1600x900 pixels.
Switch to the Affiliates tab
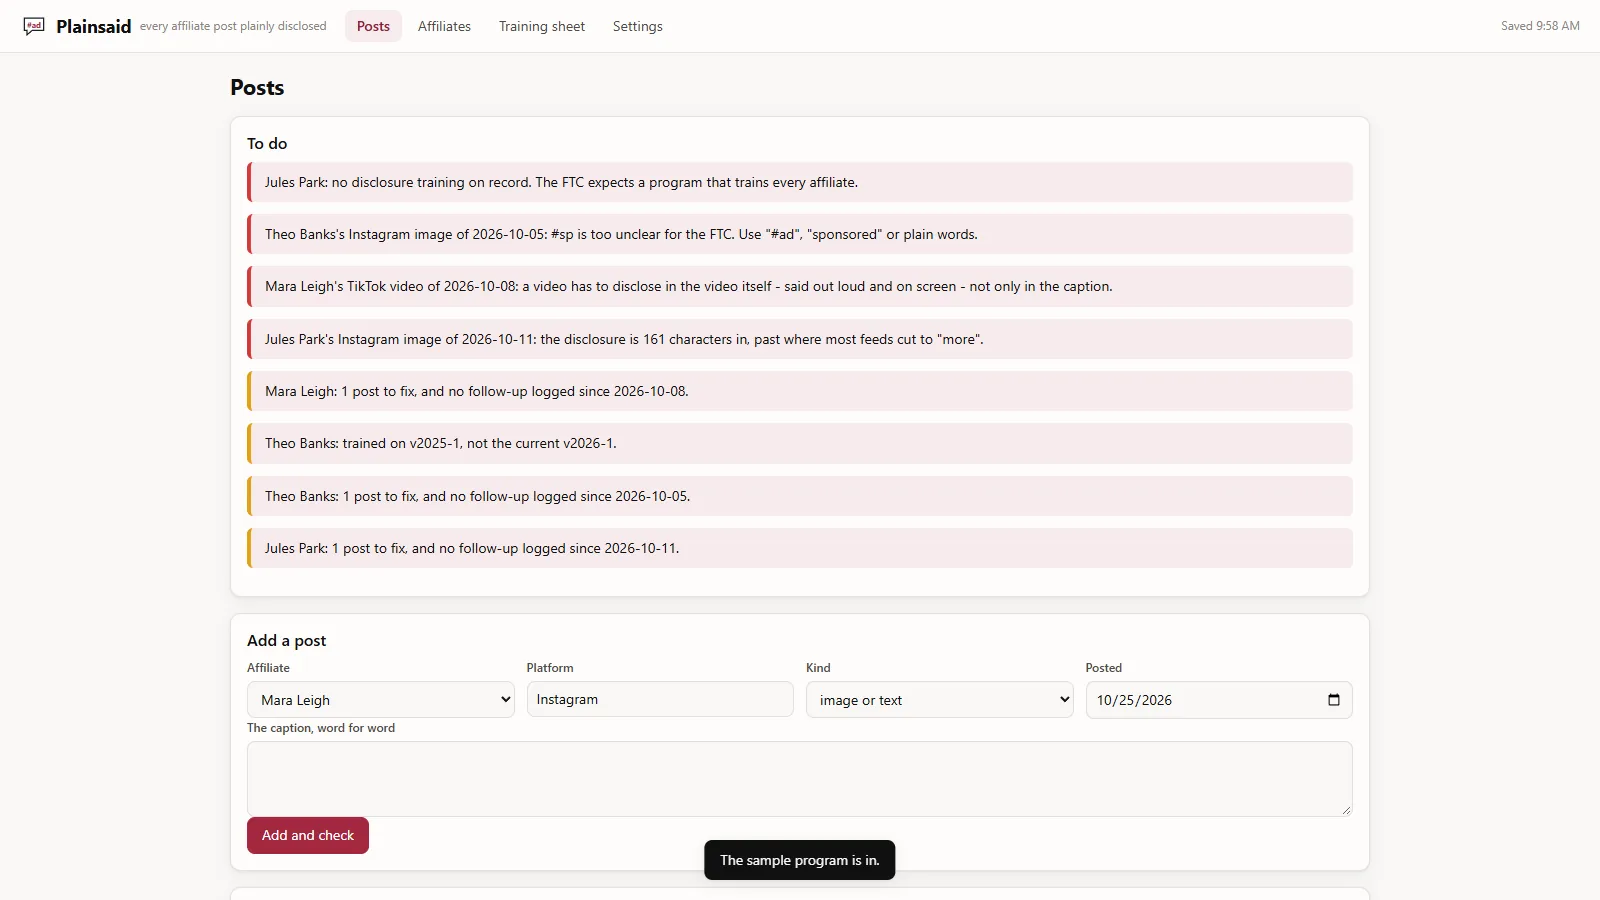[x=444, y=26]
